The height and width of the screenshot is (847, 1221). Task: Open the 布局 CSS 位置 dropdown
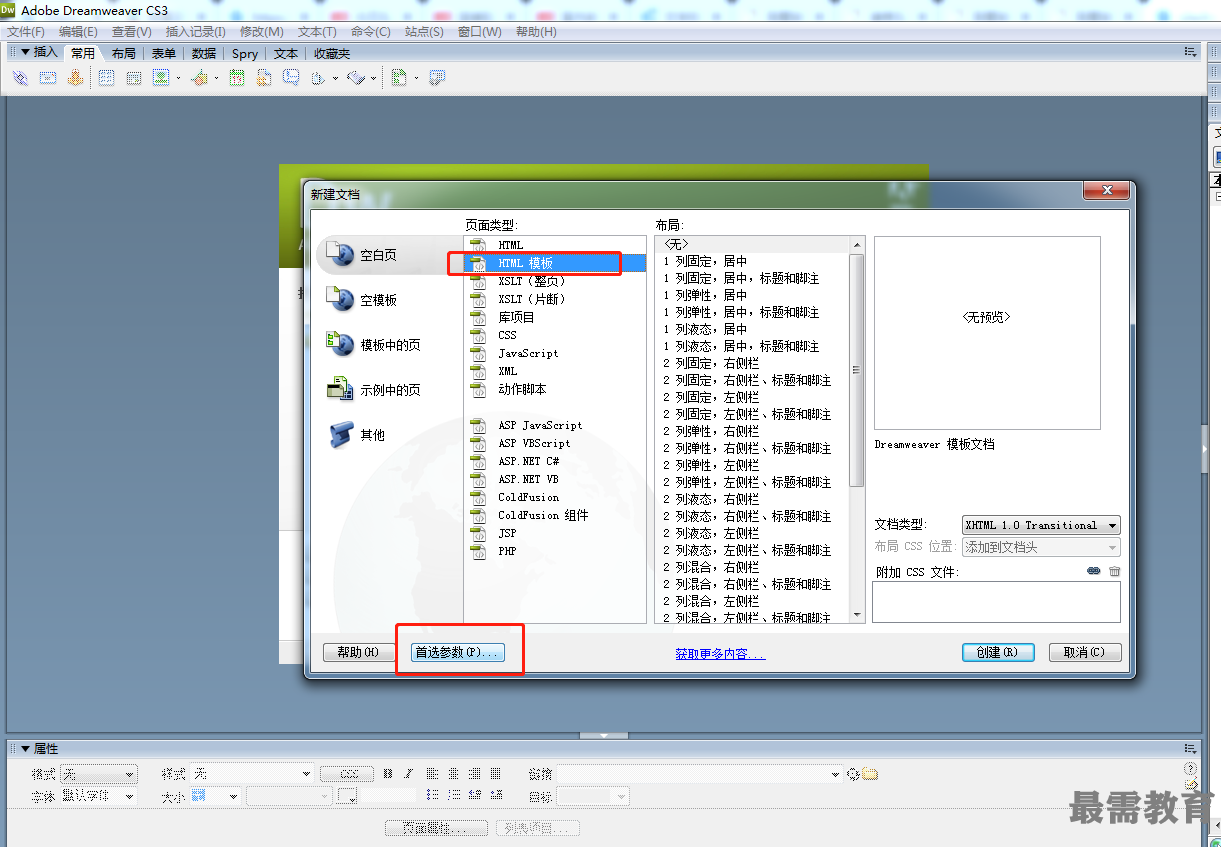pos(1041,547)
